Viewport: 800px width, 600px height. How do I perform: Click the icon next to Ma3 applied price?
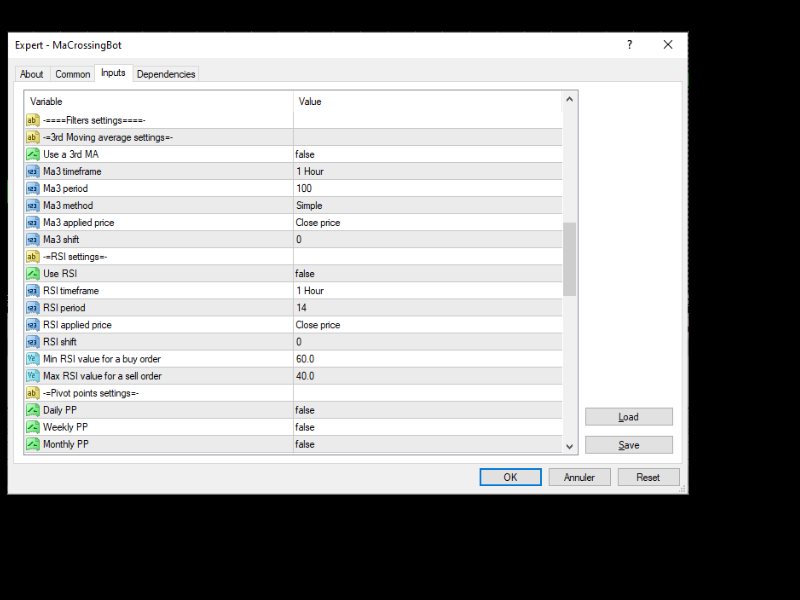point(33,222)
